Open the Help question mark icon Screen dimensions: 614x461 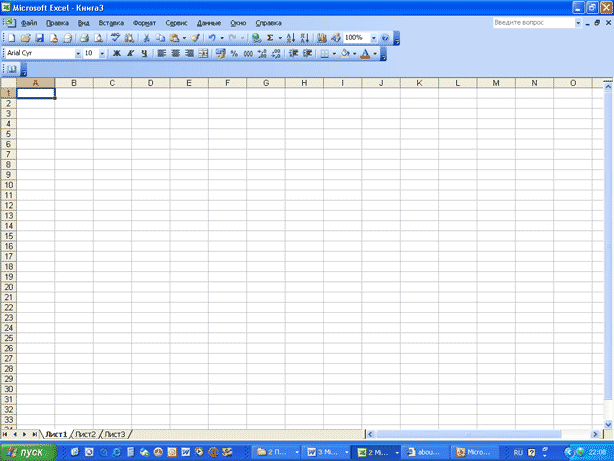385,38
